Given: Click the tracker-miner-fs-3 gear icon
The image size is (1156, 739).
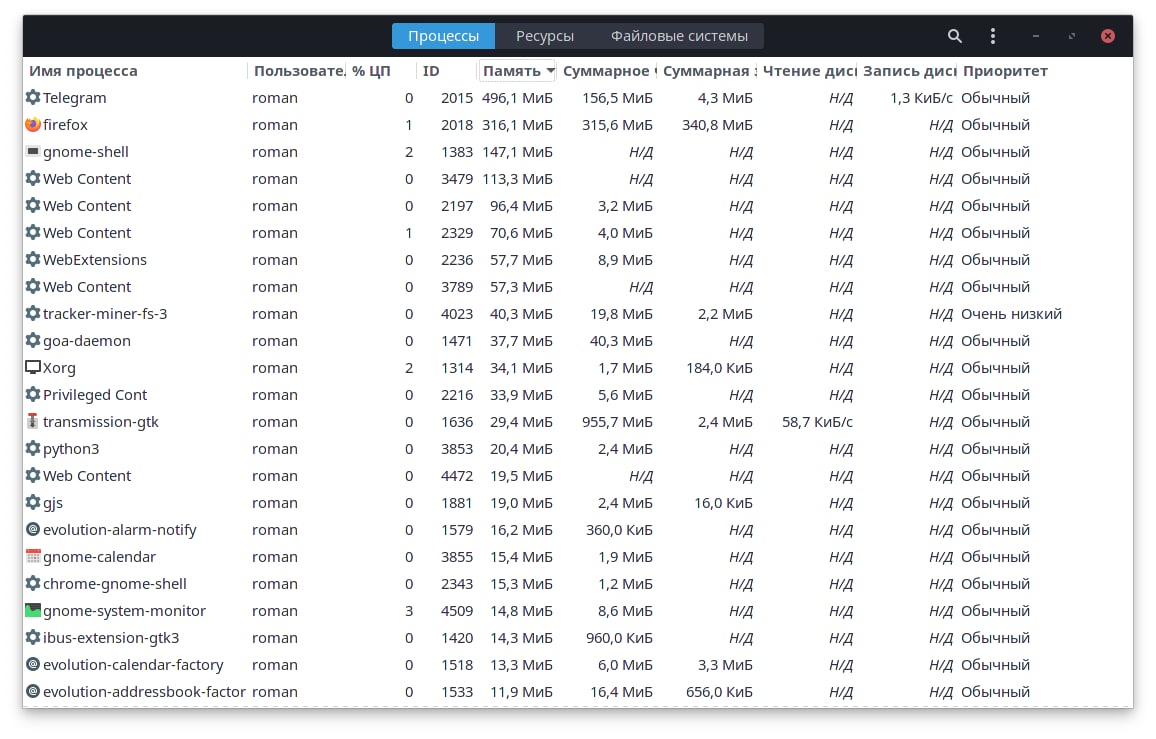Looking at the screenshot, I should 32,313.
